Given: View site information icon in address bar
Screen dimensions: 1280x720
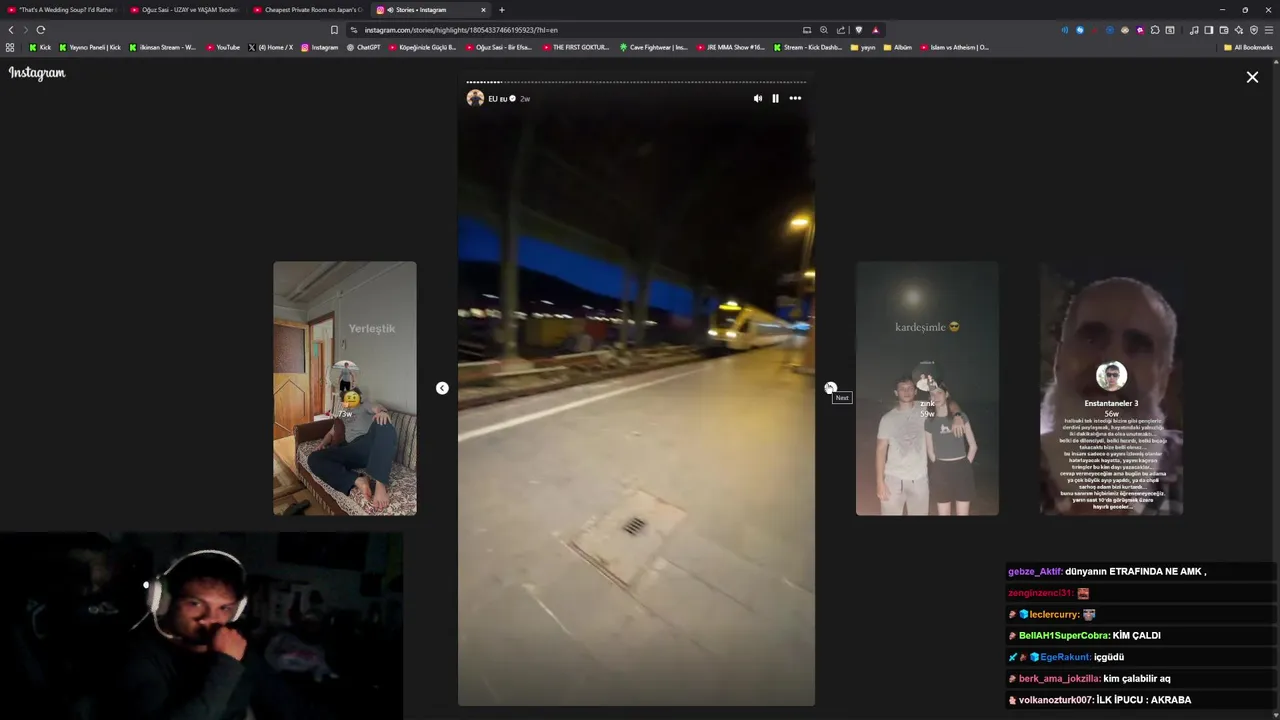Looking at the screenshot, I should 354,30.
